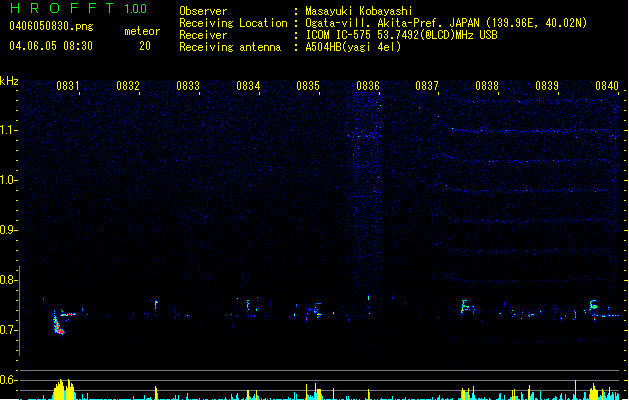Viewport: 629px width, 400px height.
Task: Click the 1.1 kHz axis label
Action: pyautogui.click(x=8, y=130)
